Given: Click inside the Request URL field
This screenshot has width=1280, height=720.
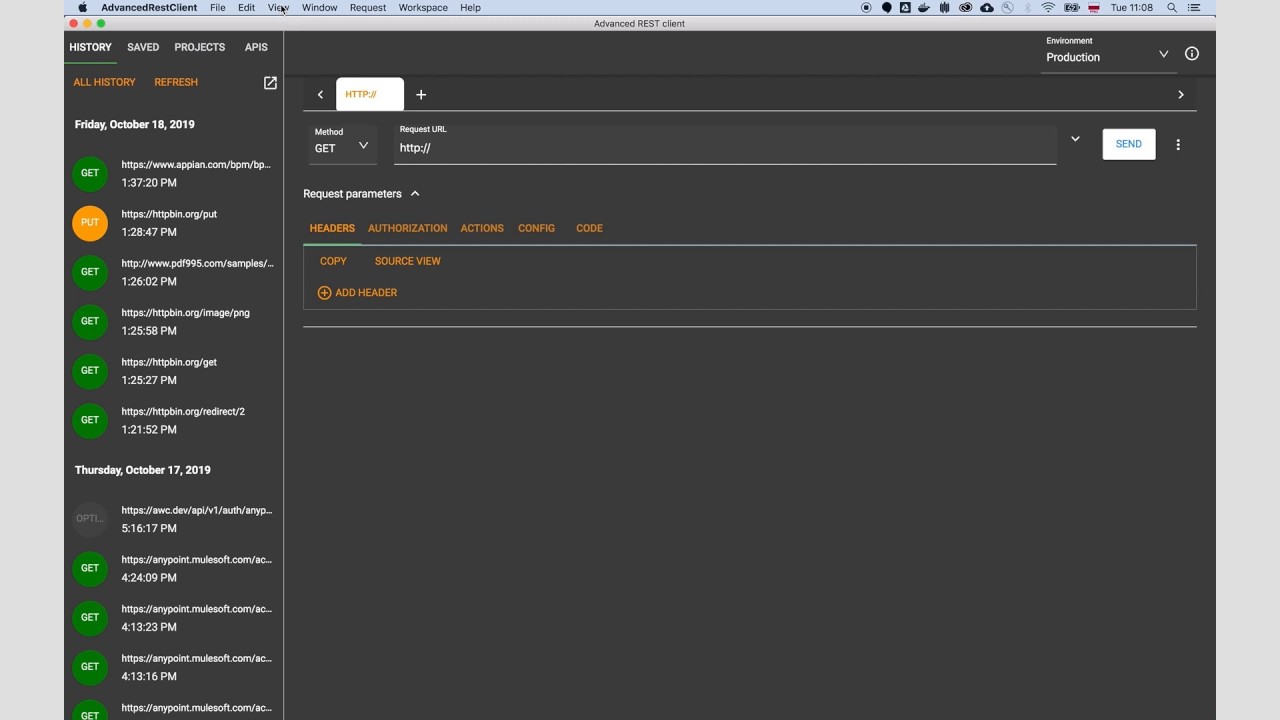Looking at the screenshot, I should (x=700, y=147).
